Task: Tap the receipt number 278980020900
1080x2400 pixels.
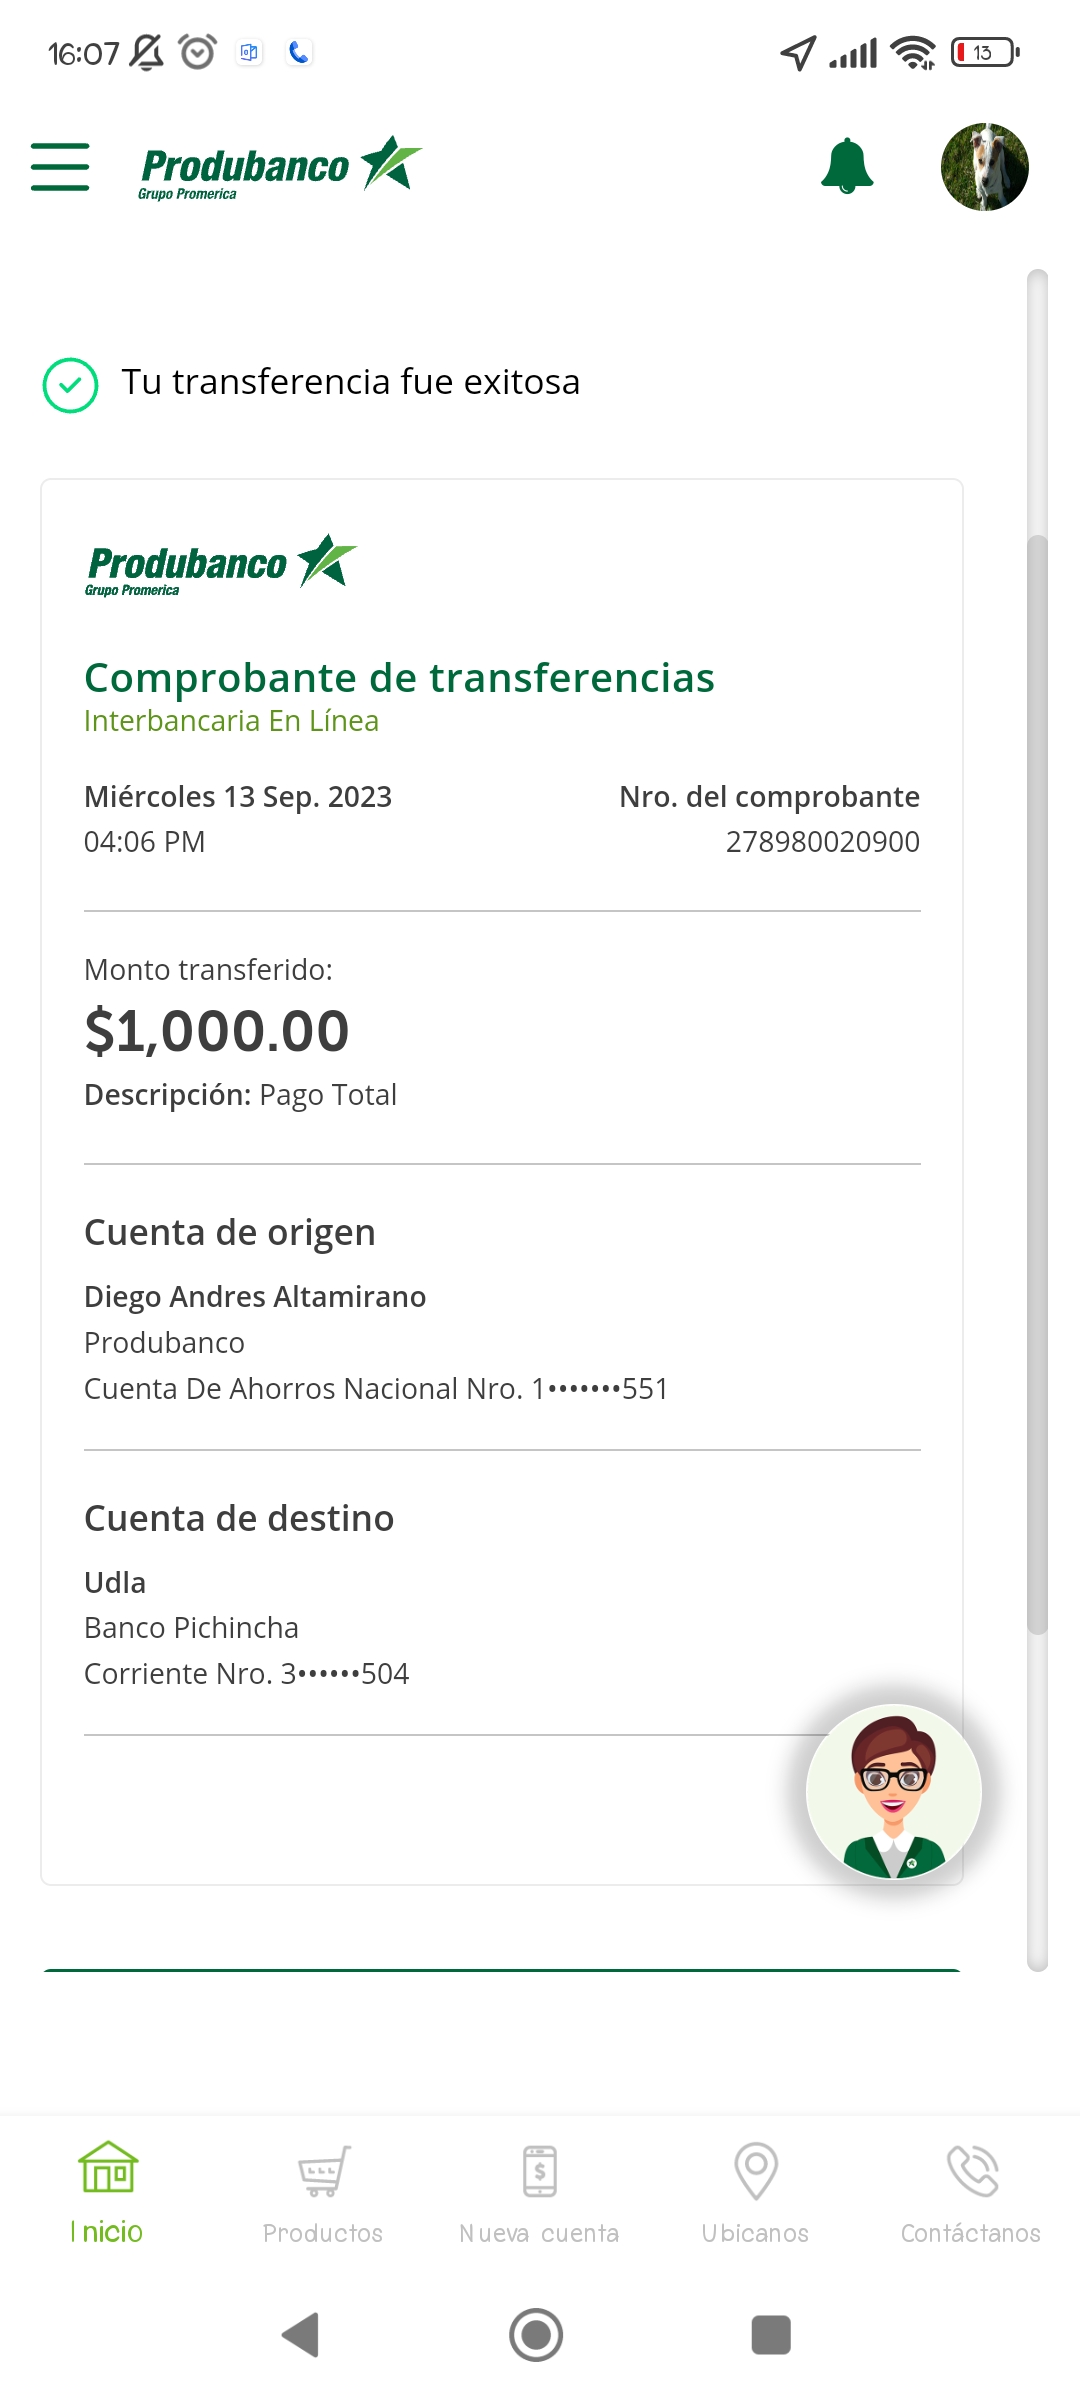Action: (x=822, y=842)
